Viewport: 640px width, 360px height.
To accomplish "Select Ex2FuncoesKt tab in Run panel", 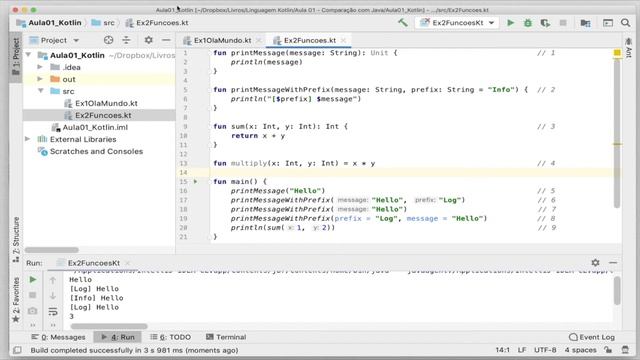I will pos(93,263).
